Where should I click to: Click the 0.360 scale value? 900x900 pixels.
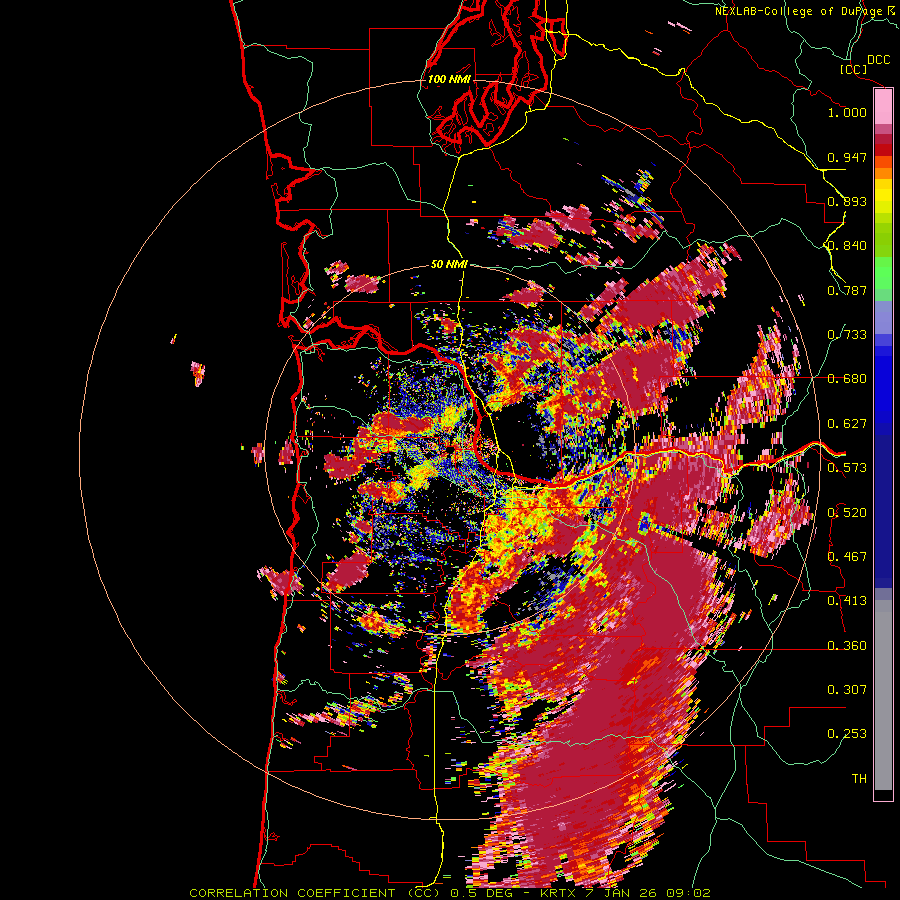[847, 646]
